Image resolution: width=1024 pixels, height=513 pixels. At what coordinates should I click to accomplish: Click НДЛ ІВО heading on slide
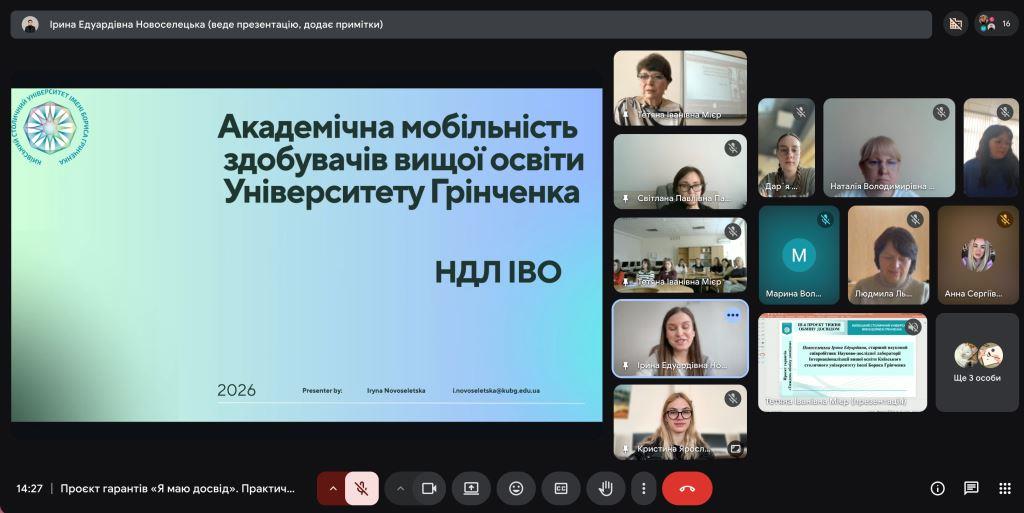point(498,272)
